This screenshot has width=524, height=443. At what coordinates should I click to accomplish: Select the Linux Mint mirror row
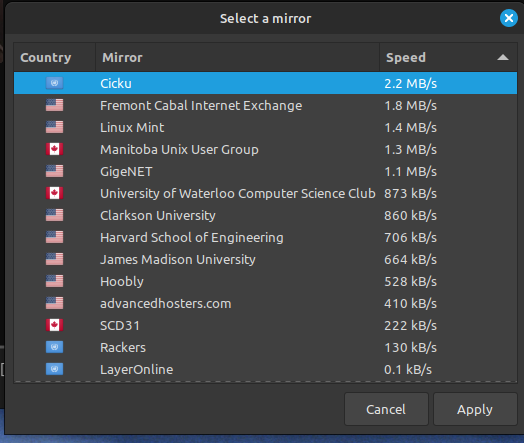(265, 127)
